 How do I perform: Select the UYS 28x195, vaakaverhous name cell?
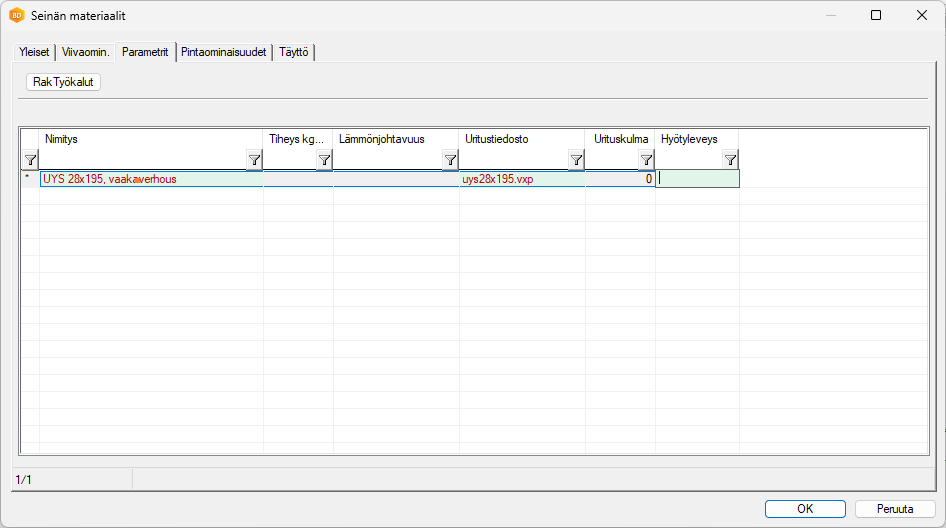tap(150, 179)
